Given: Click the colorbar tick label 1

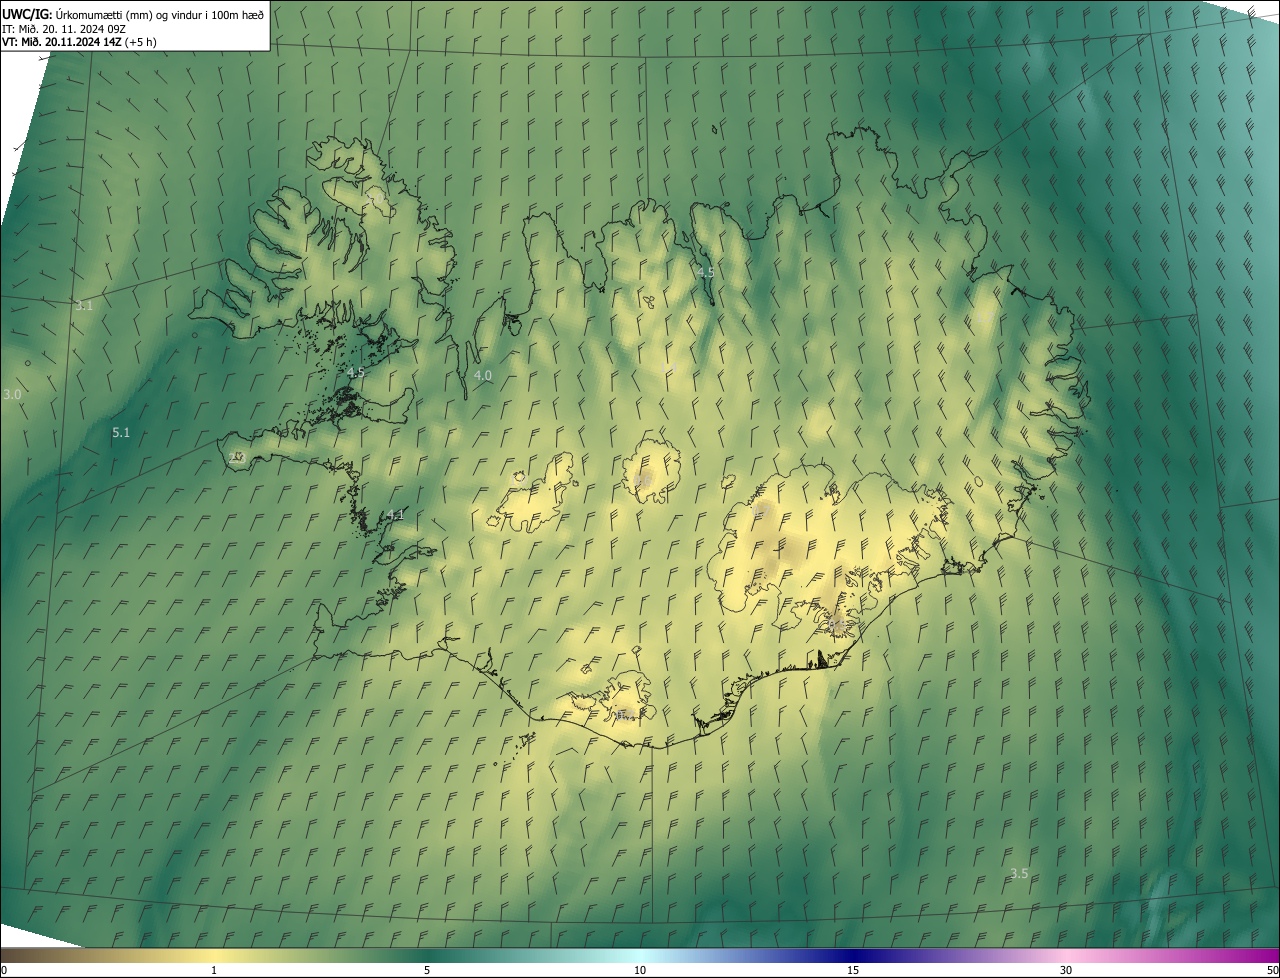Looking at the screenshot, I should click(214, 970).
